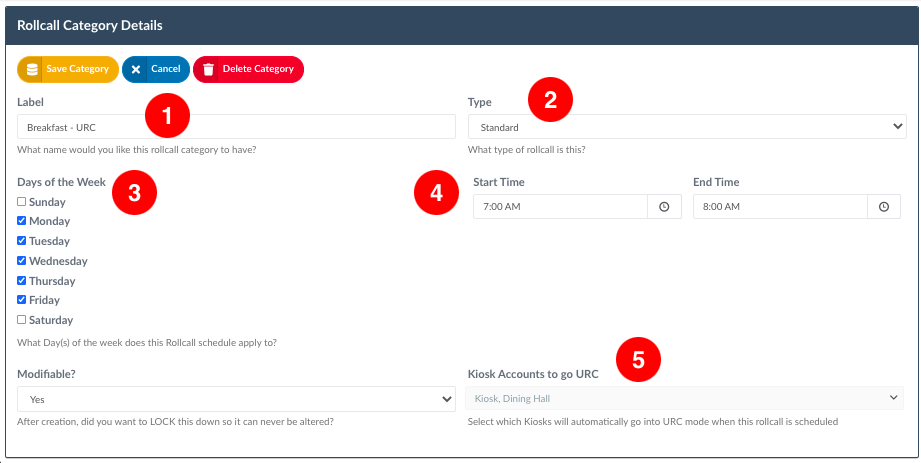Open the End Time clock picker icon
The image size is (921, 463).
(x=884, y=207)
